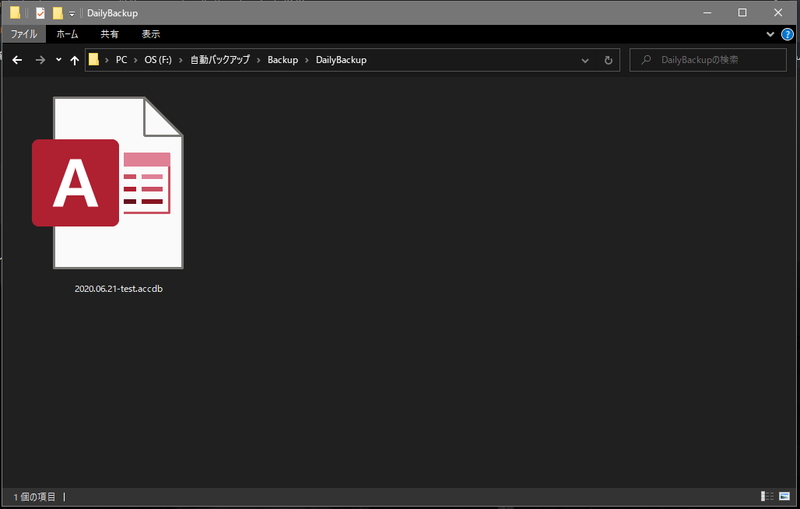
Task: Expand chevron after PC in path
Action: point(136,60)
